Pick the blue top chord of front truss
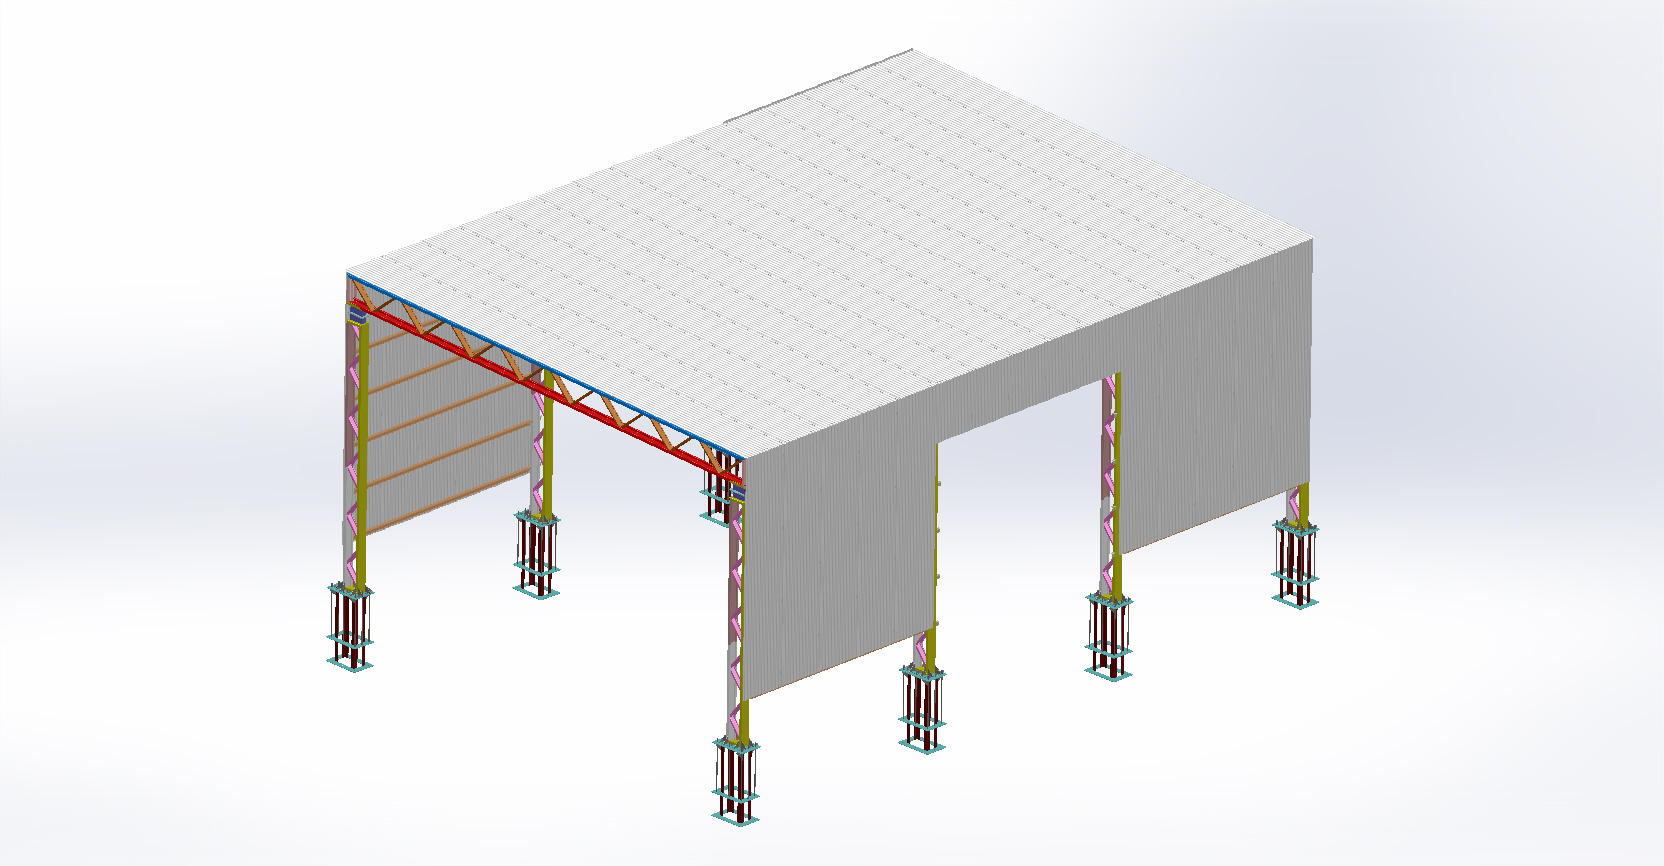 [545, 366]
